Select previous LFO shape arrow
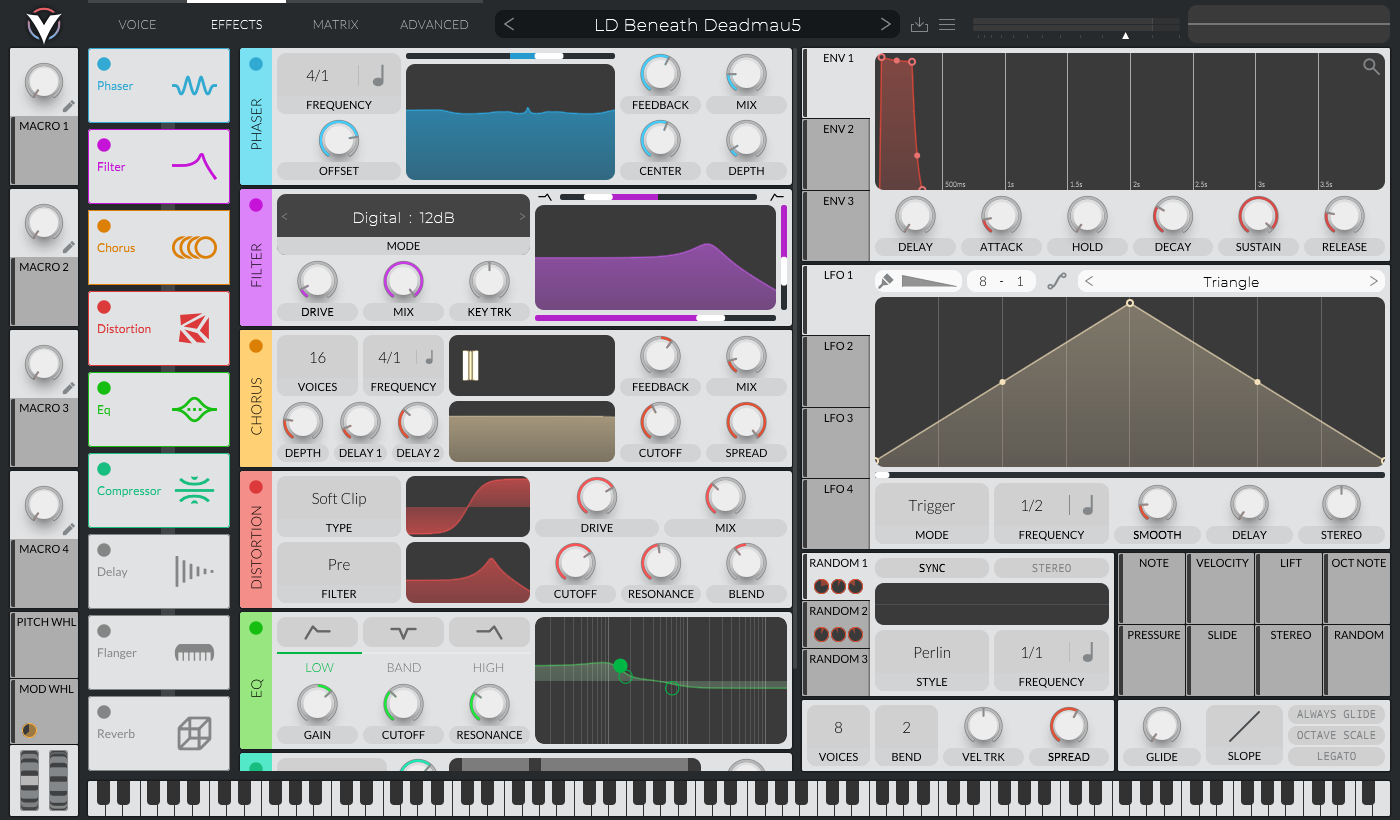1400x820 pixels. [x=1089, y=282]
